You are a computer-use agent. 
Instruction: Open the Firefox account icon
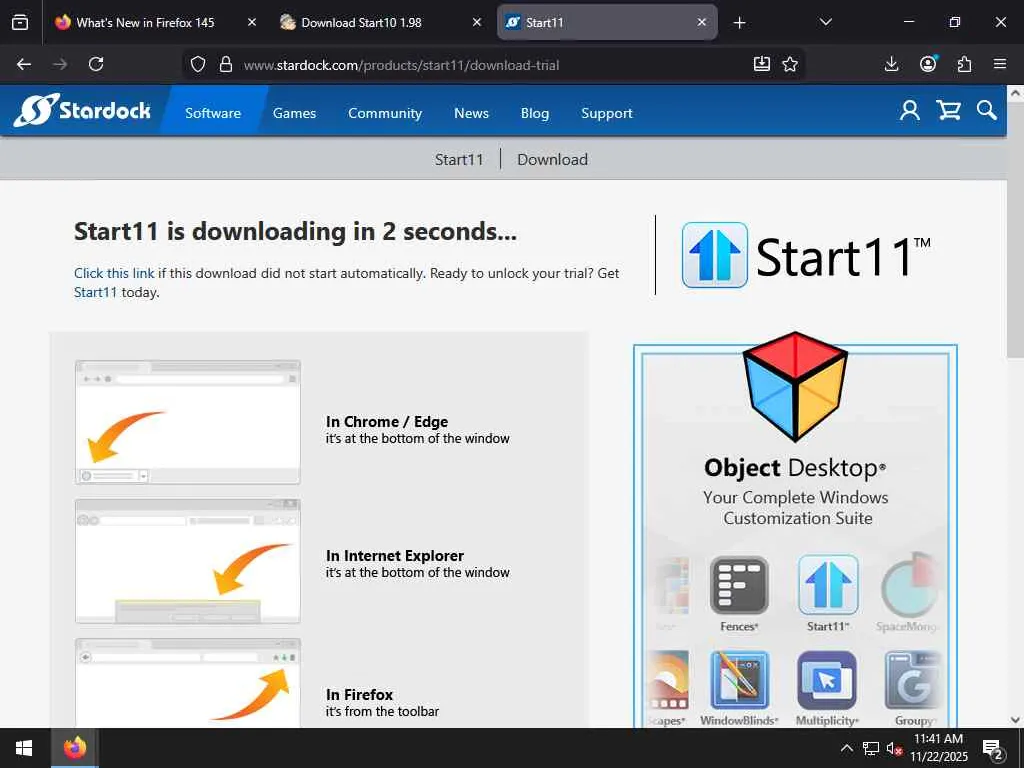coord(928,64)
